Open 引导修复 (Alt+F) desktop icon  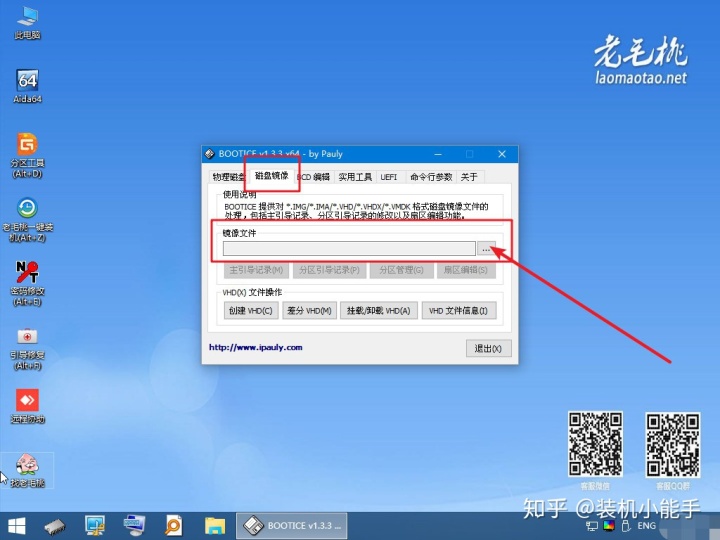[28, 348]
